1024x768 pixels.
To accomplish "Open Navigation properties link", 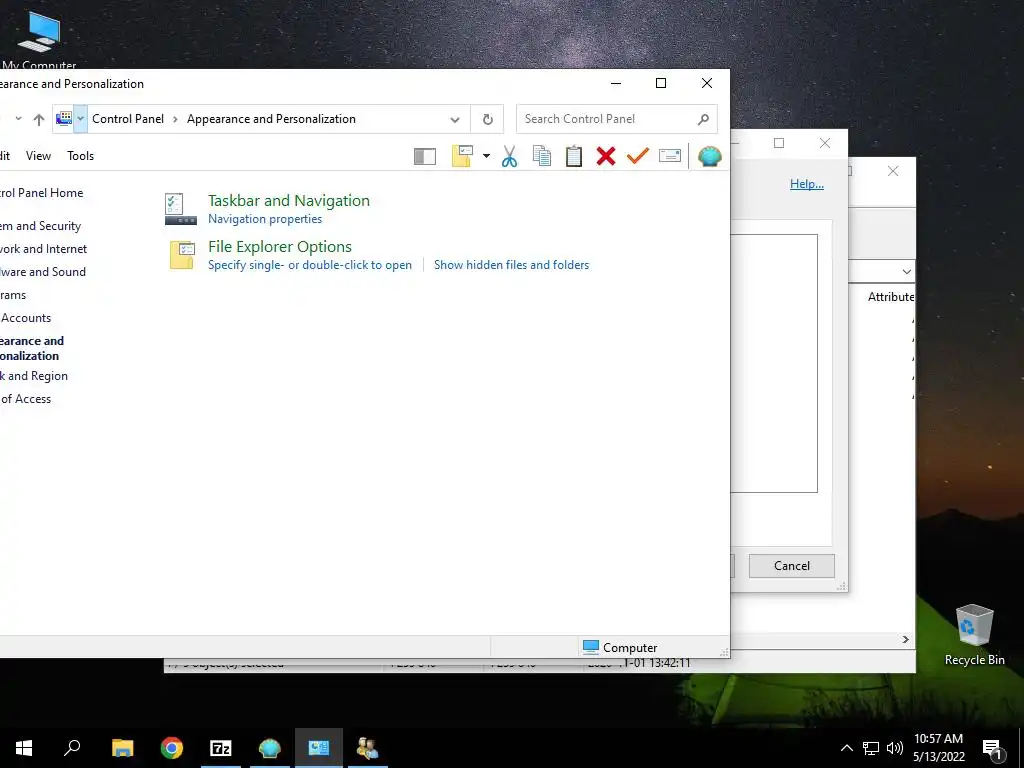I will click(264, 219).
